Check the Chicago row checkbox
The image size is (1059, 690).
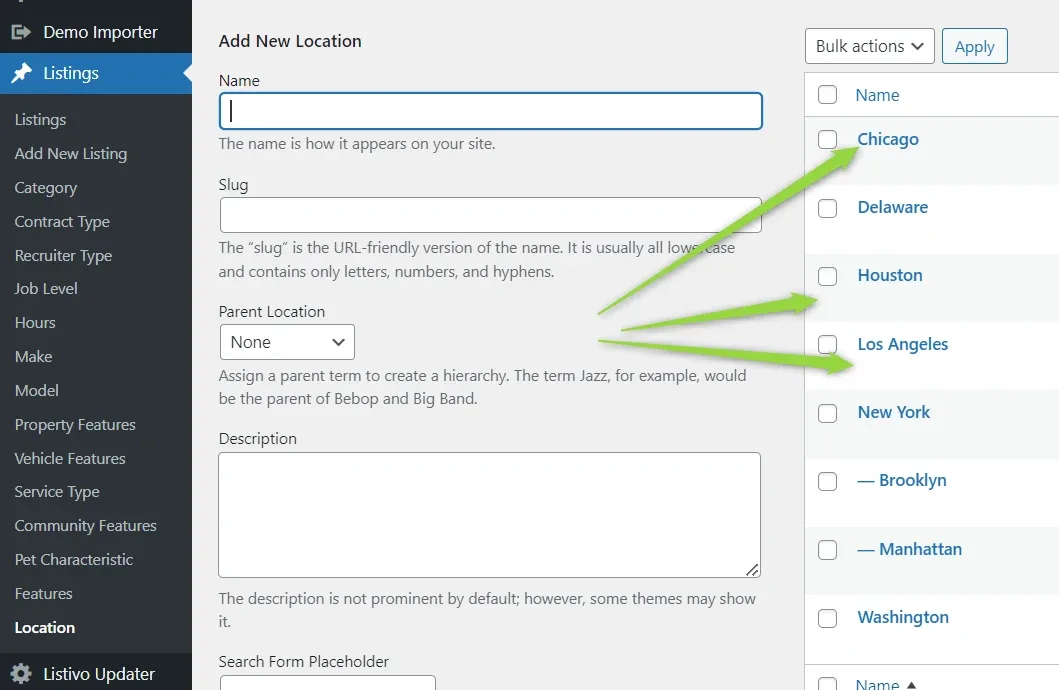[x=827, y=140]
